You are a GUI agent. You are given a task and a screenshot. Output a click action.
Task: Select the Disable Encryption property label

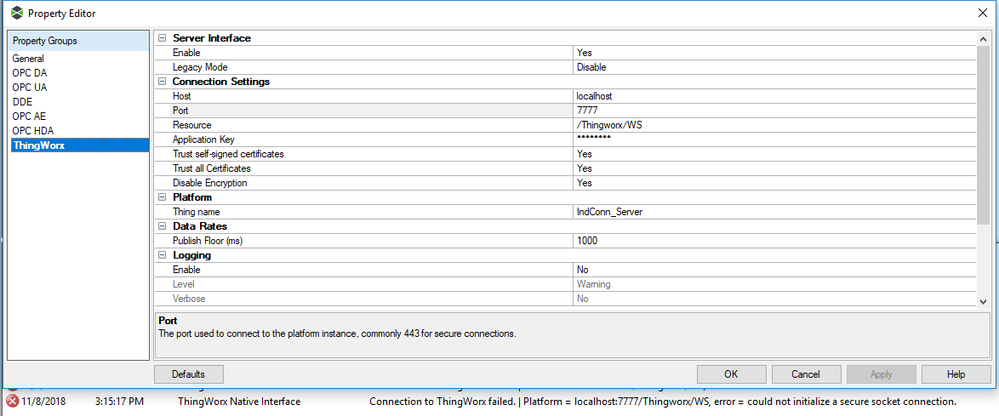210,183
